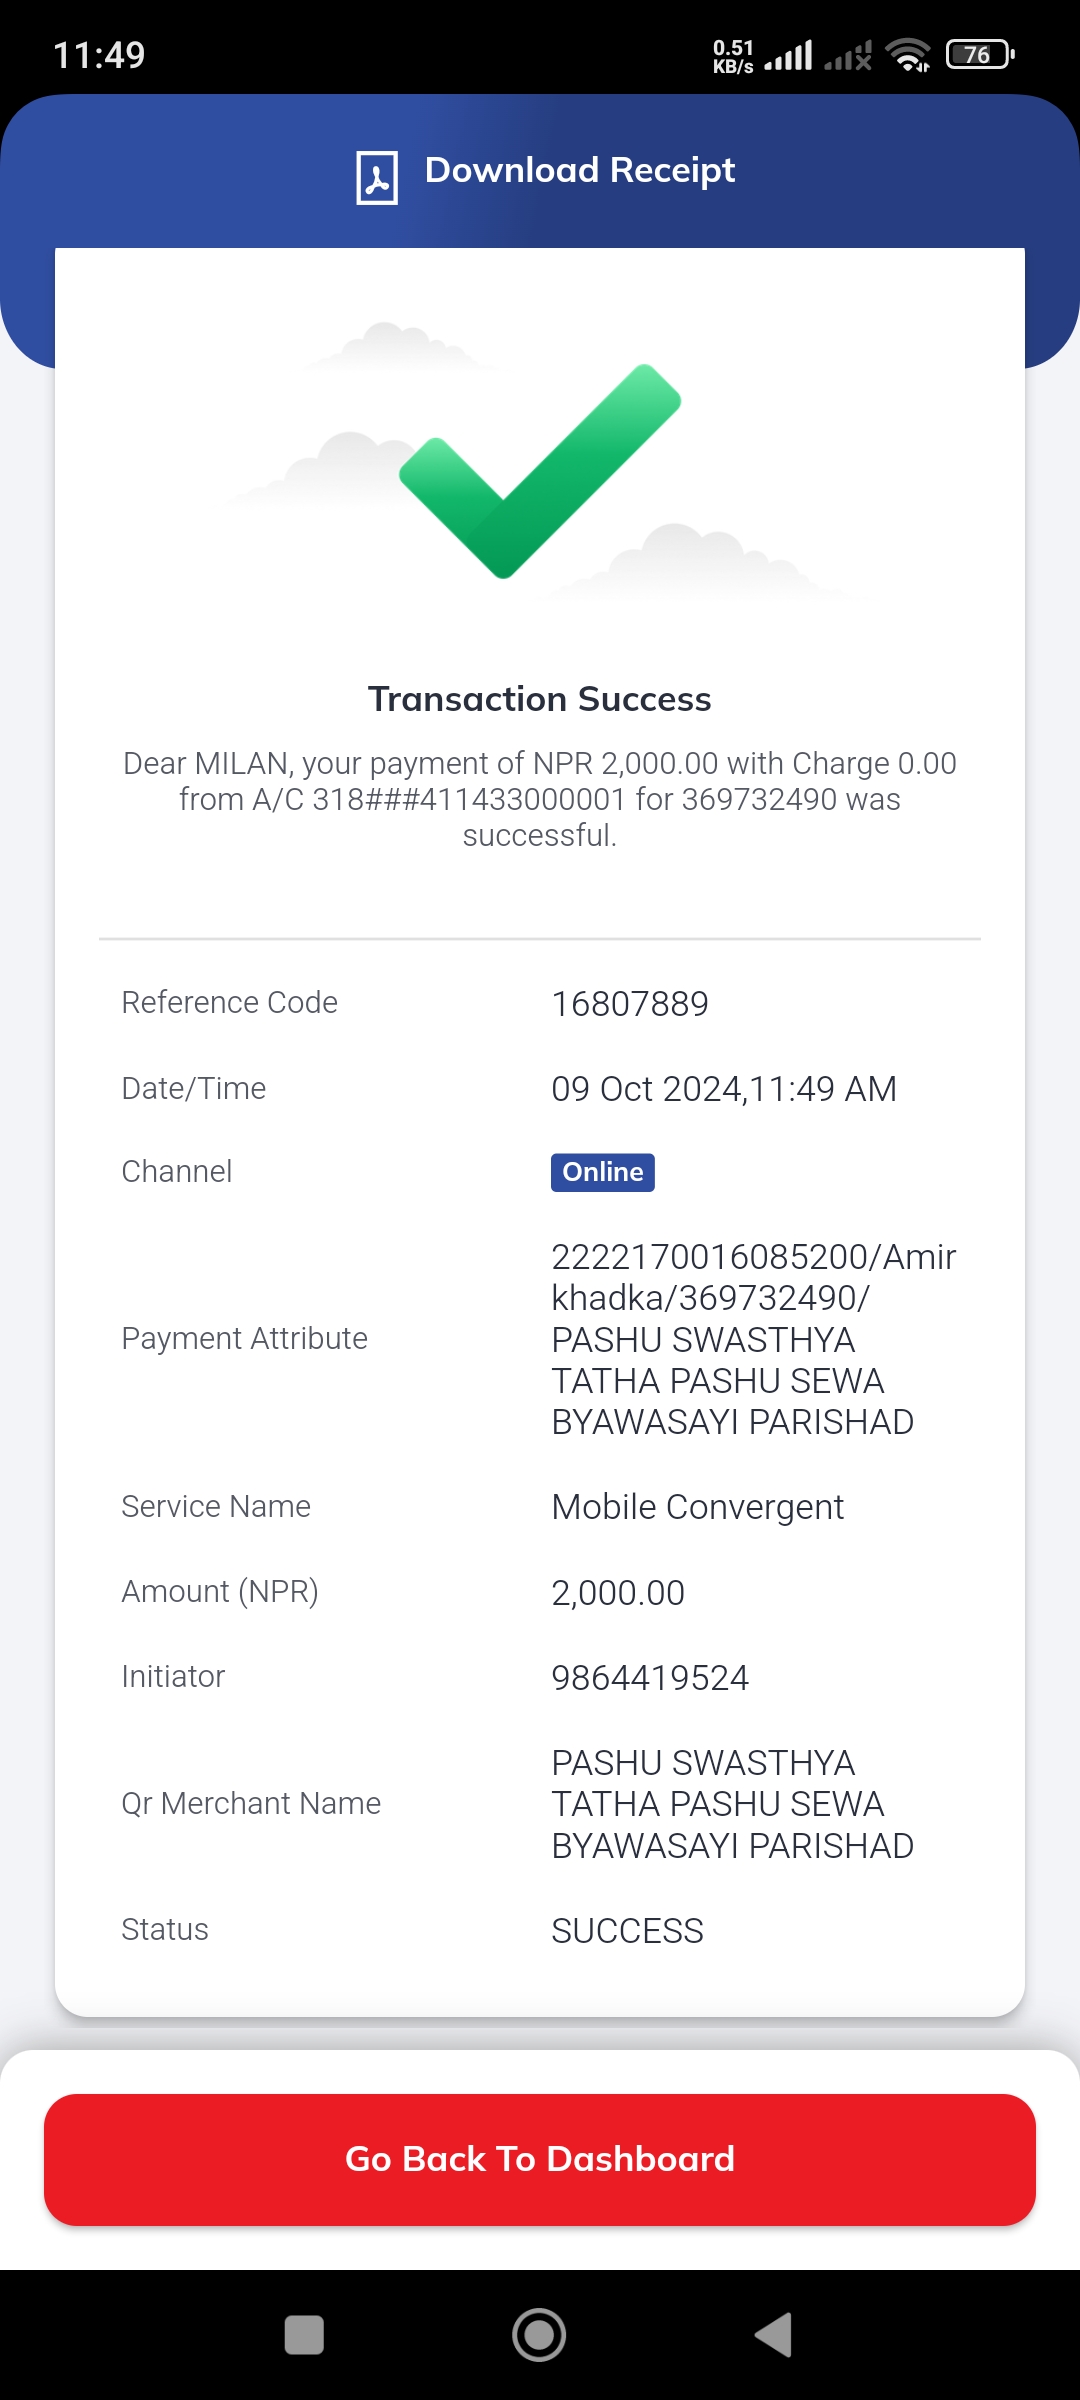Tap the mobile signal bars icon
The width and height of the screenshot is (1080, 2400).
click(789, 55)
